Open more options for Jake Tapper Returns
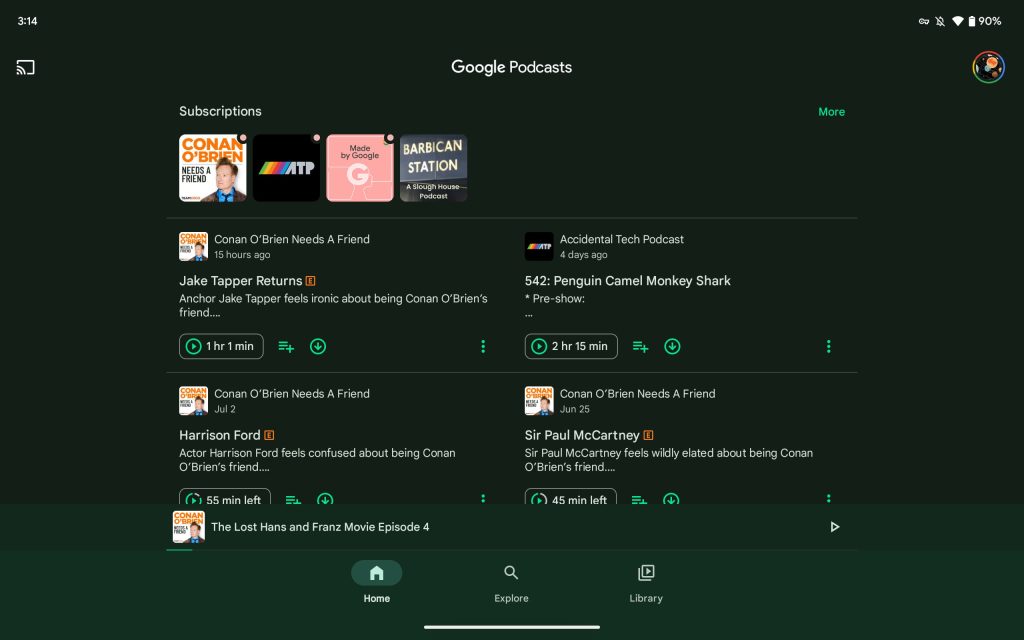 point(483,347)
